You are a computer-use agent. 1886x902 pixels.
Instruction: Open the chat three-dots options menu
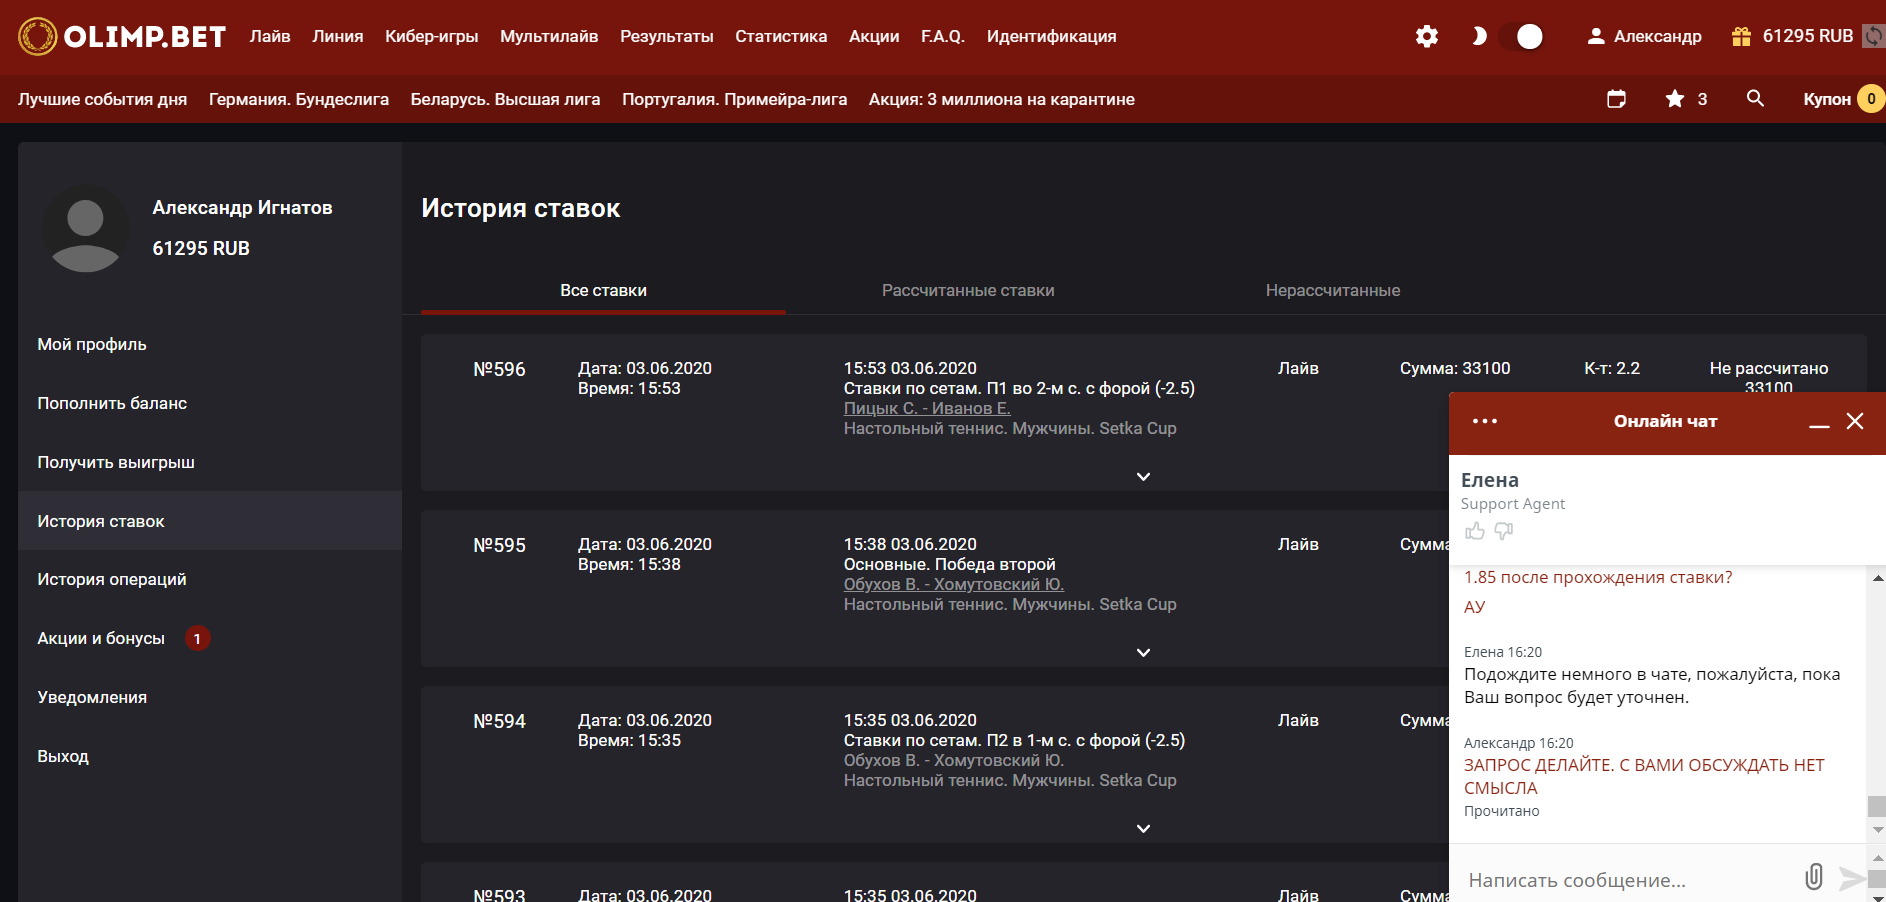coord(1485,421)
